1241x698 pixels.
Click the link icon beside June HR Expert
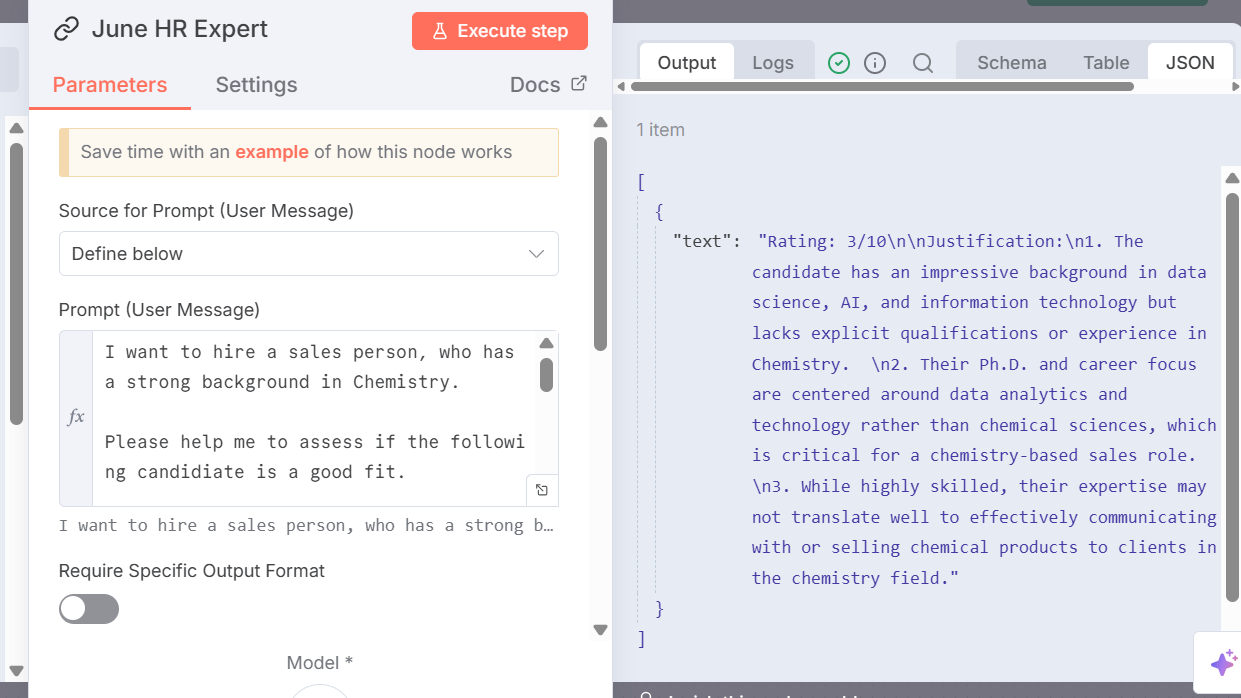pos(66,29)
